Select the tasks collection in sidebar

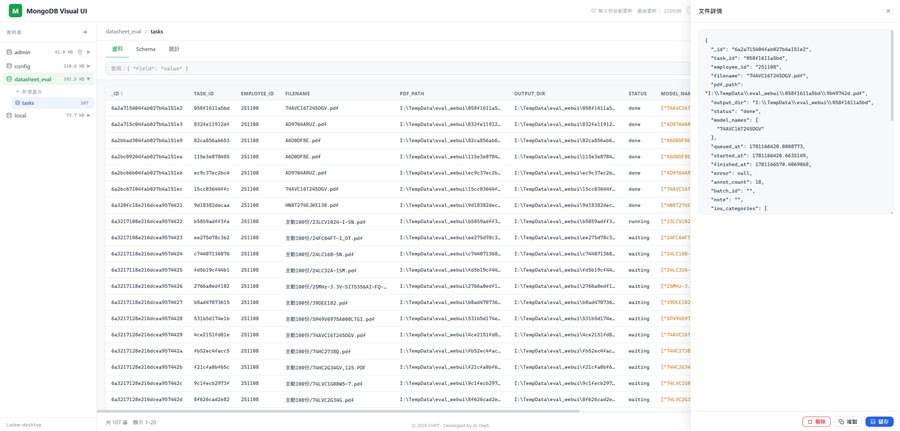pos(53,103)
